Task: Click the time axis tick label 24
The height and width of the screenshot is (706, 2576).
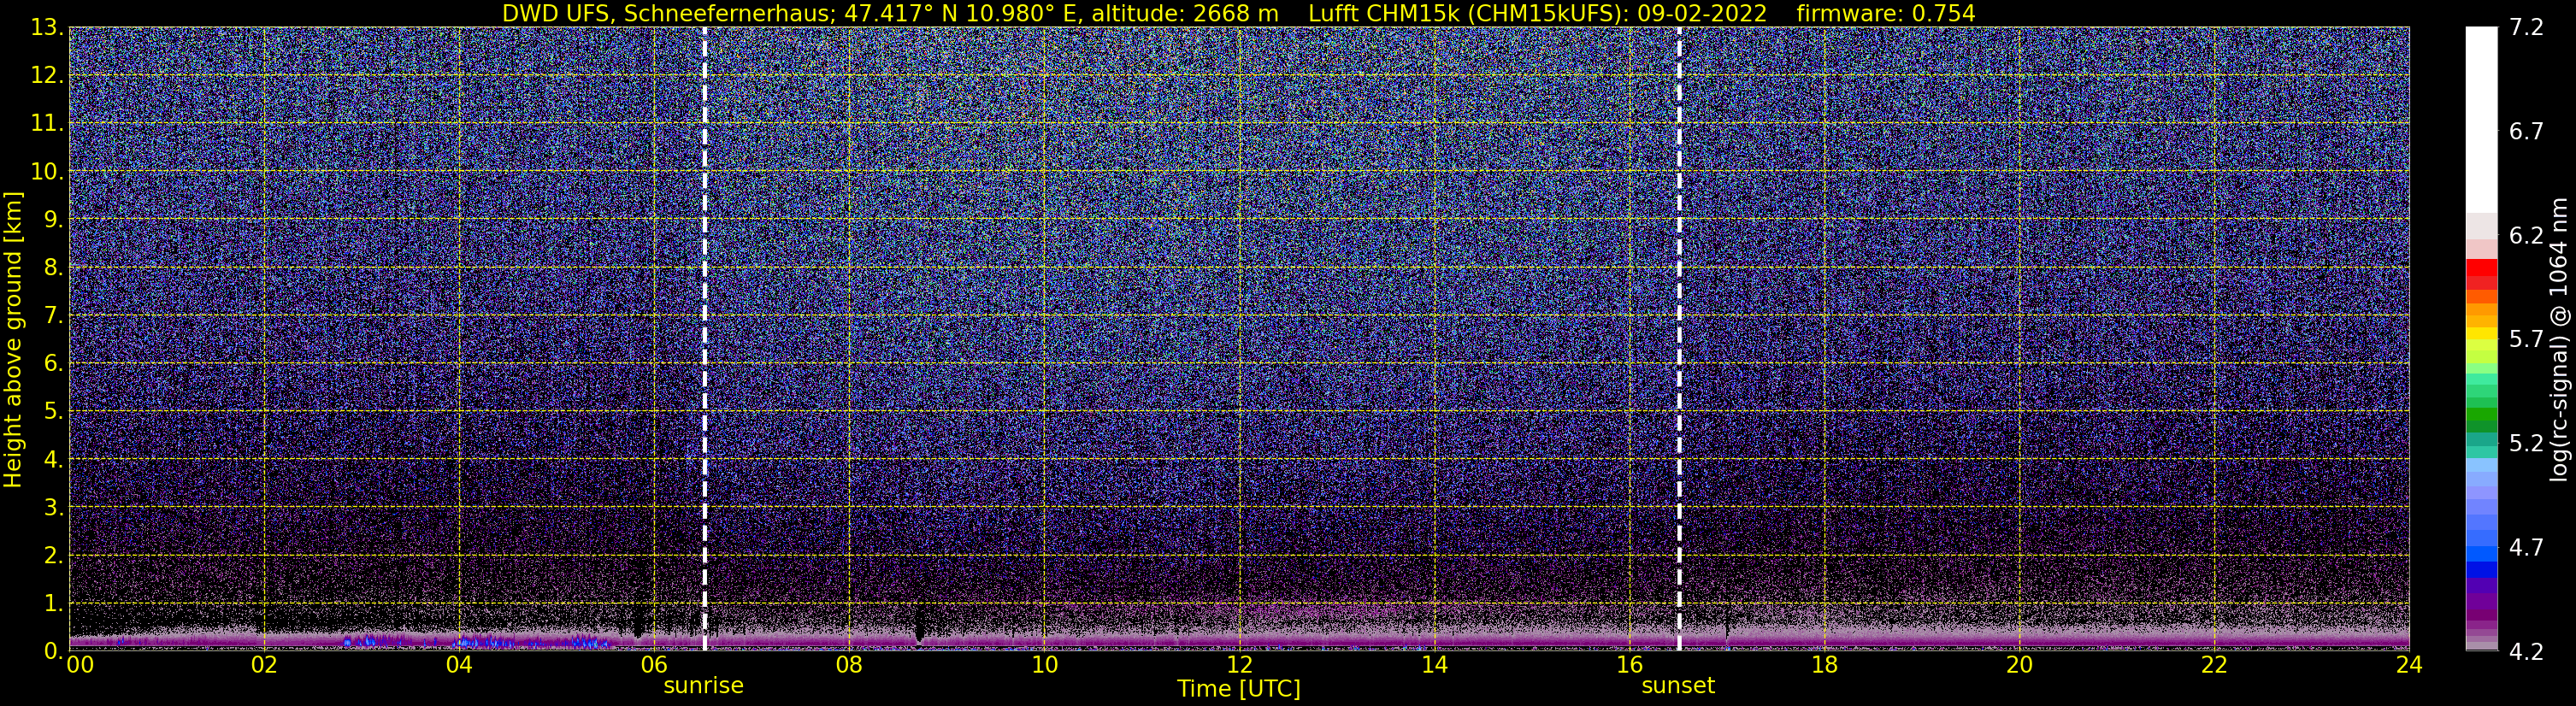Action: coord(2409,665)
